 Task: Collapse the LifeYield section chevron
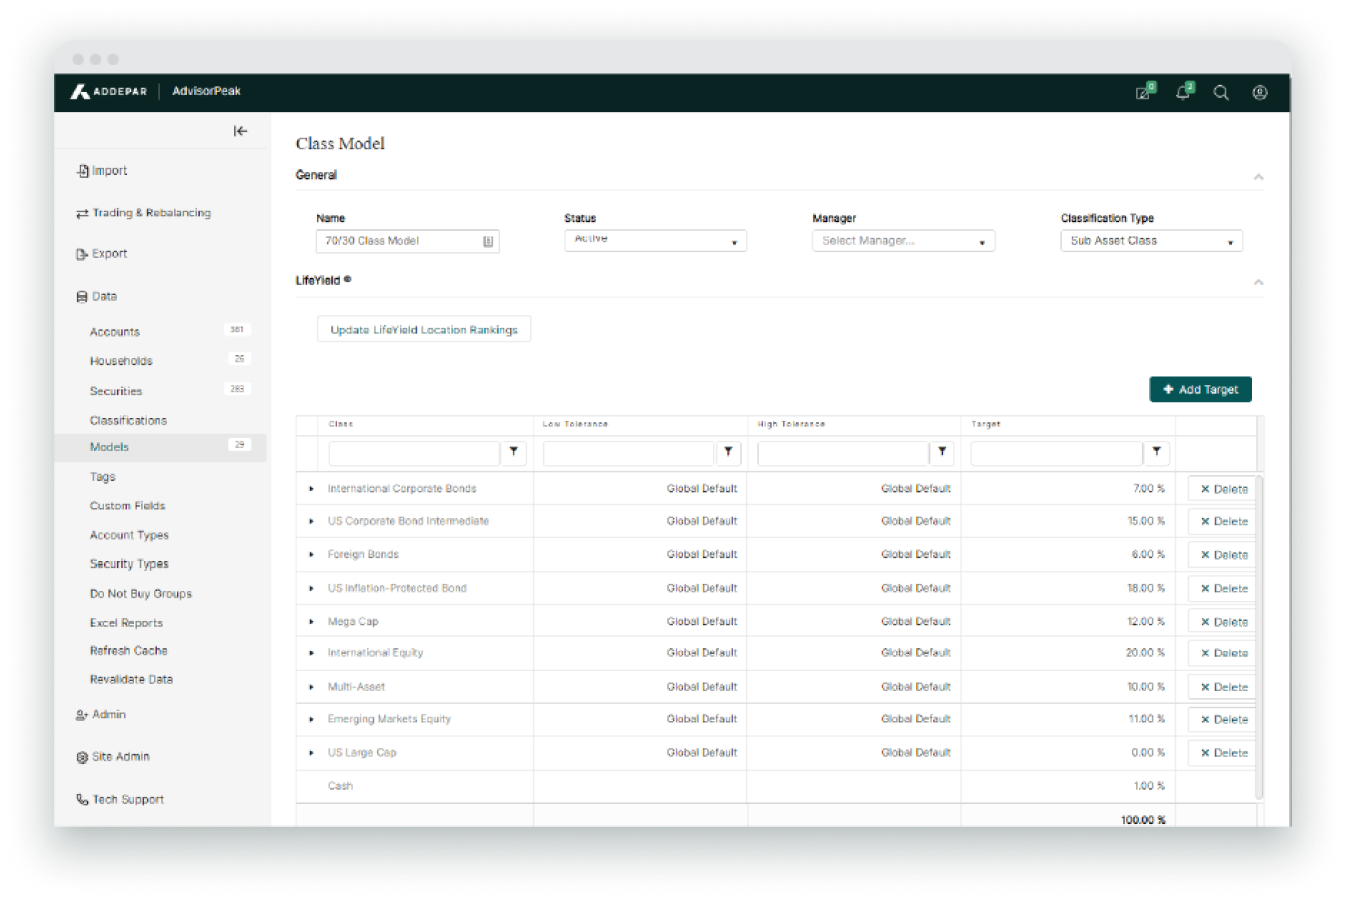pos(1258,282)
